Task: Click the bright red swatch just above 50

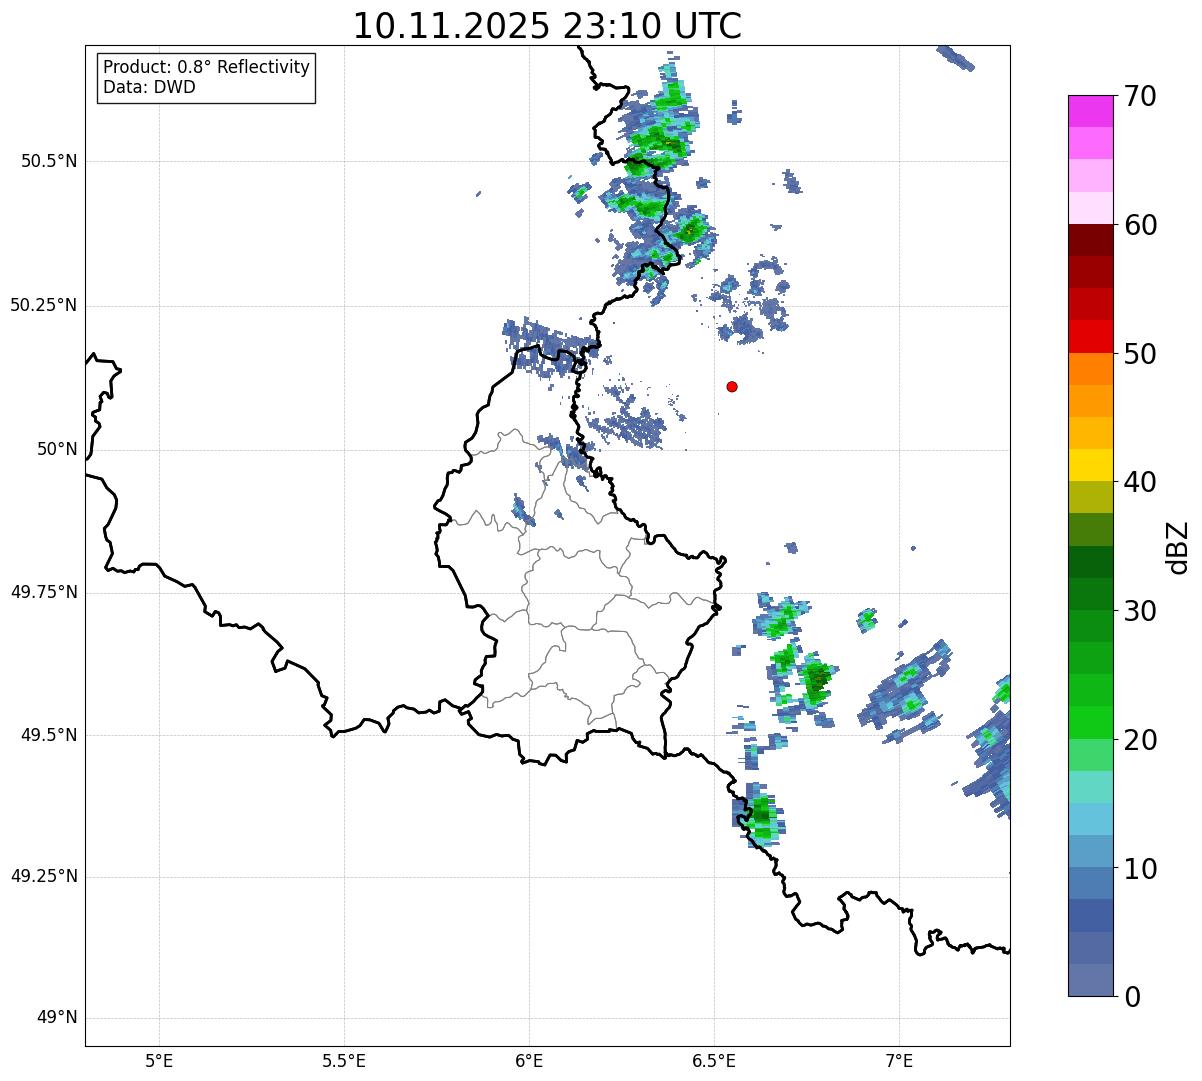Action: tap(1090, 336)
